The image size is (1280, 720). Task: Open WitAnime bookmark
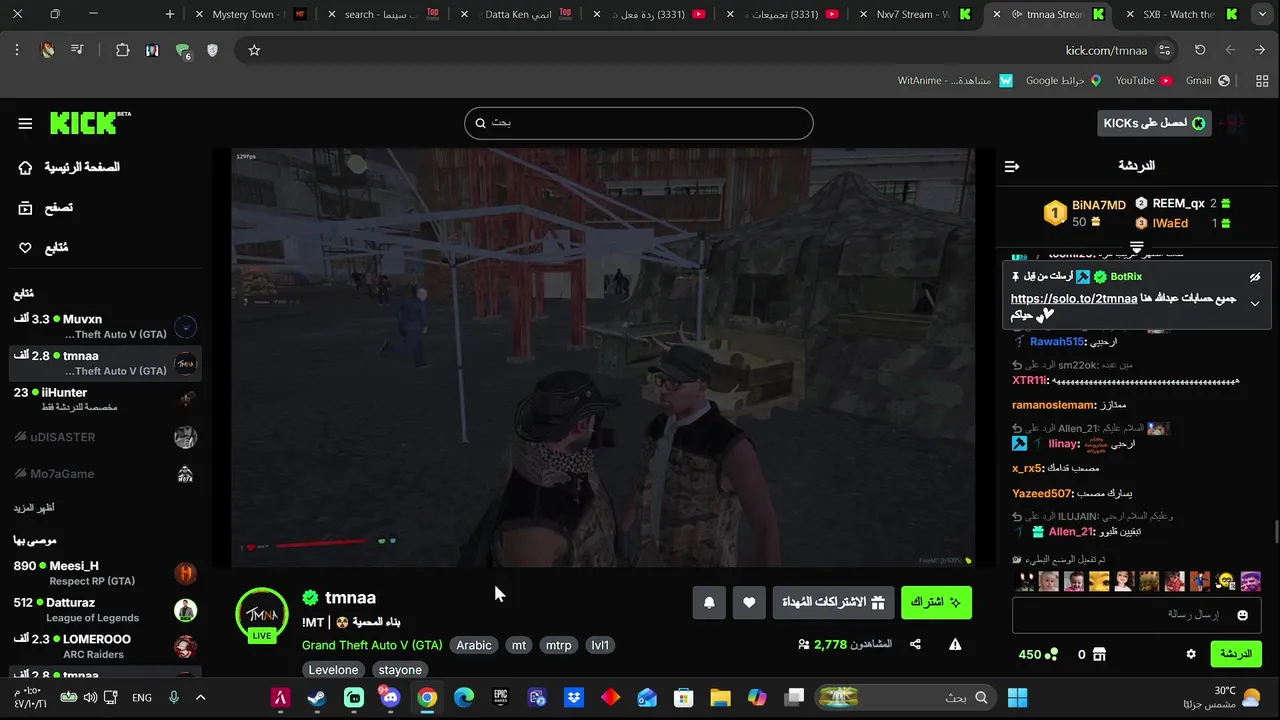coord(955,80)
